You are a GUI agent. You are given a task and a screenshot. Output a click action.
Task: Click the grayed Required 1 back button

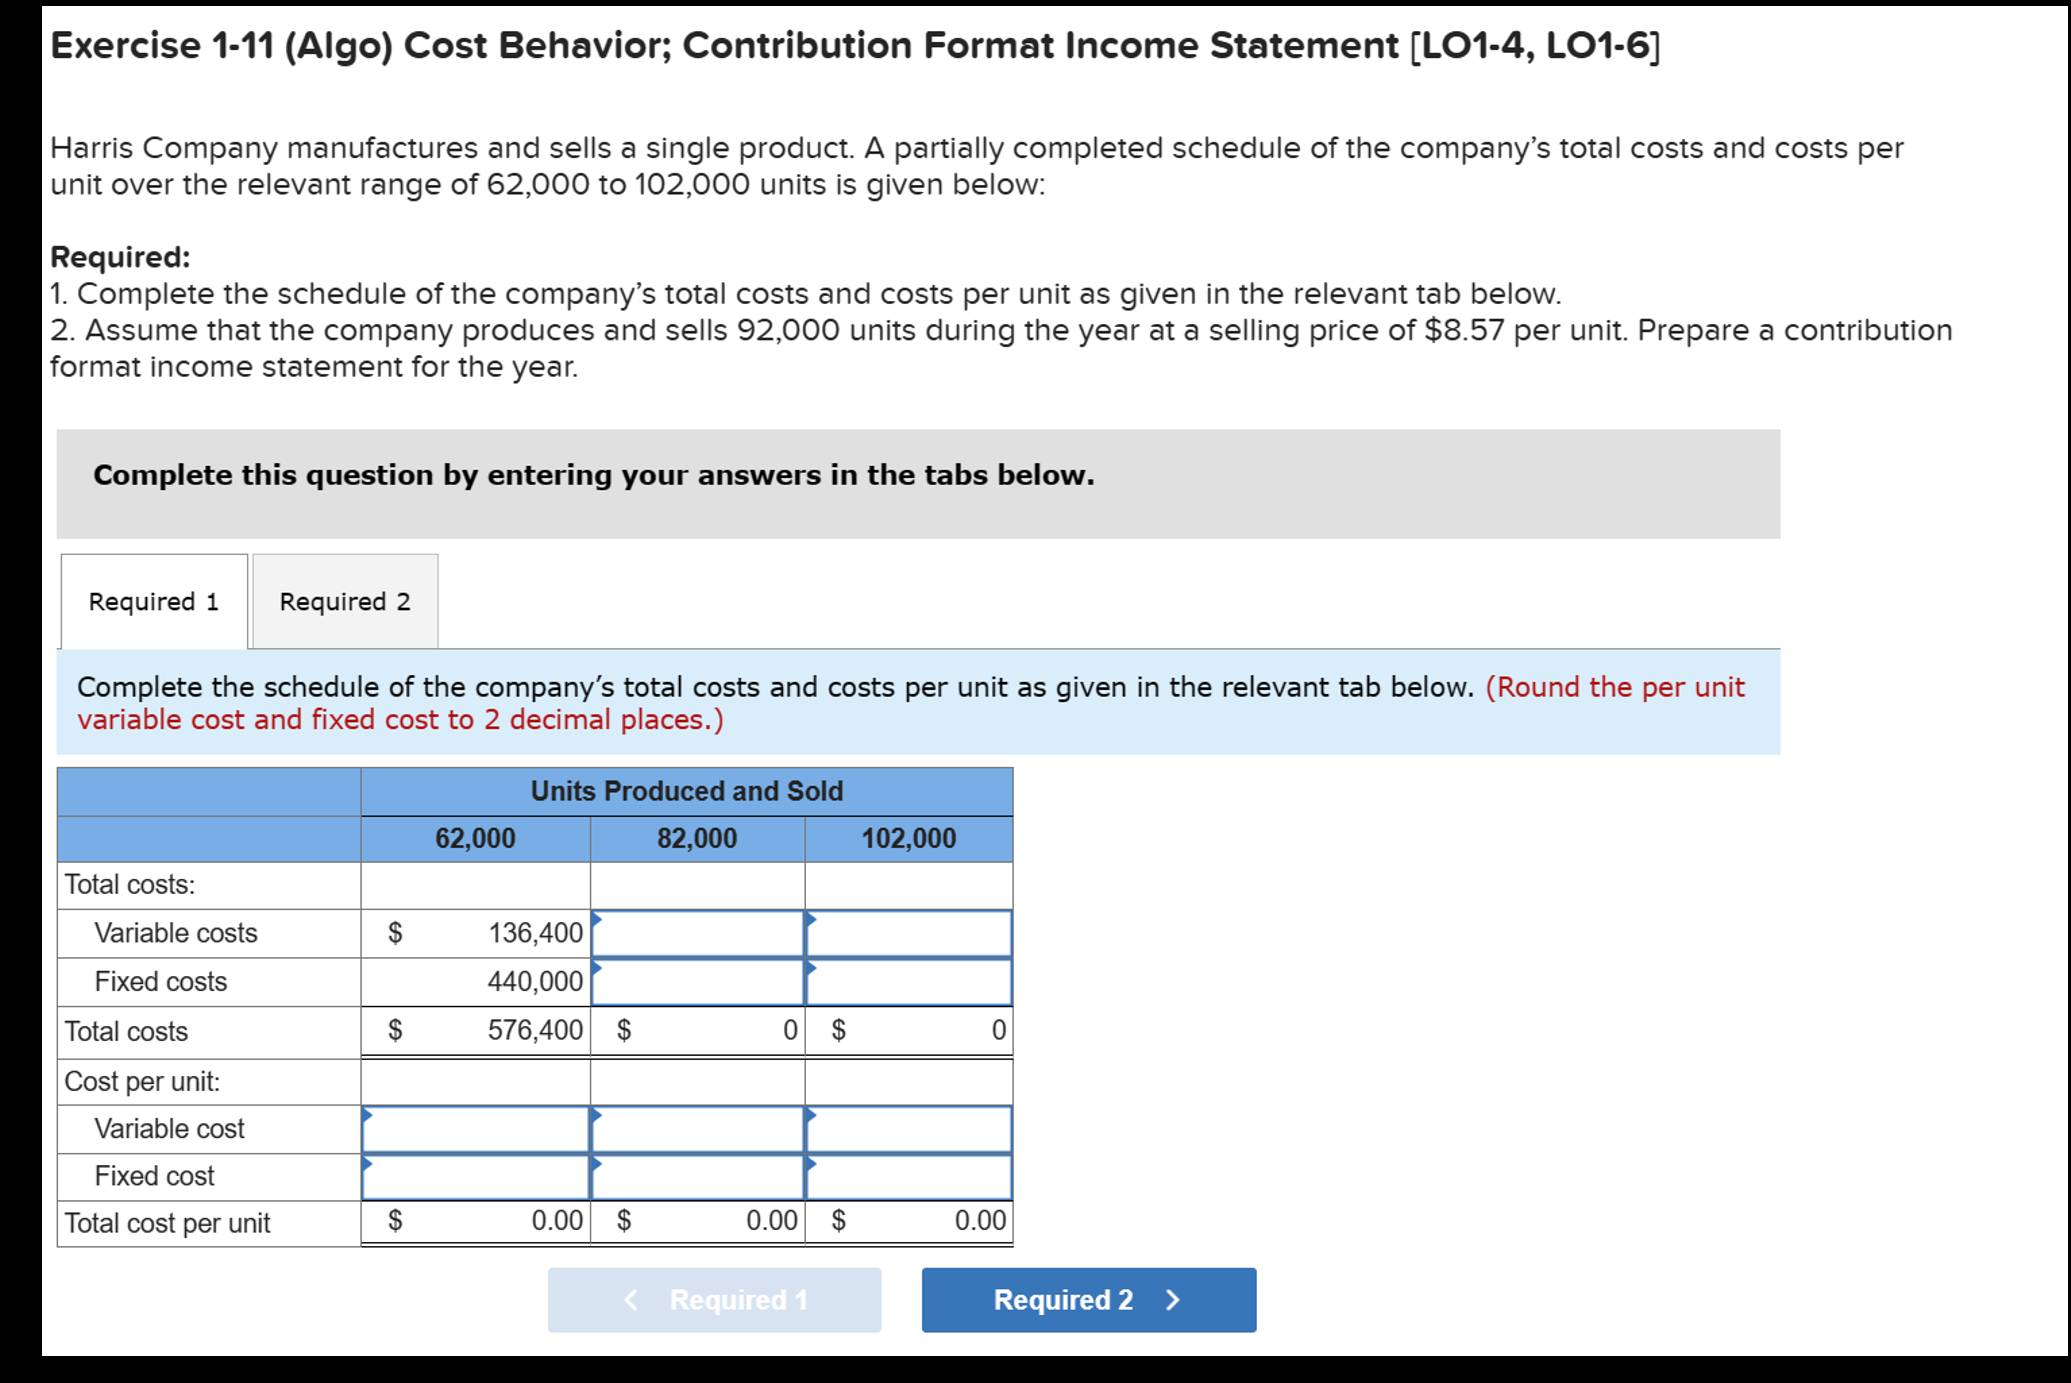coord(714,1300)
